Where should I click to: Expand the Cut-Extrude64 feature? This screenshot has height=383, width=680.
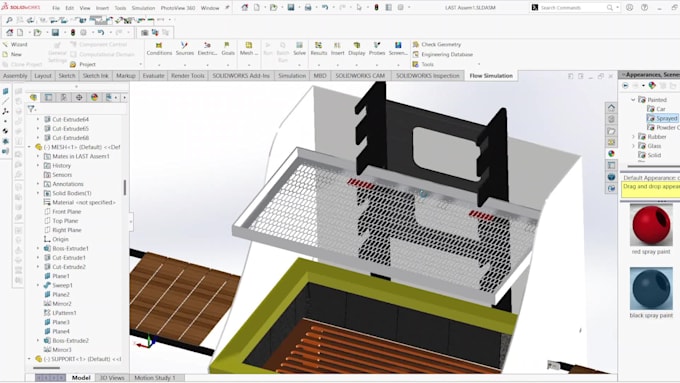38,119
